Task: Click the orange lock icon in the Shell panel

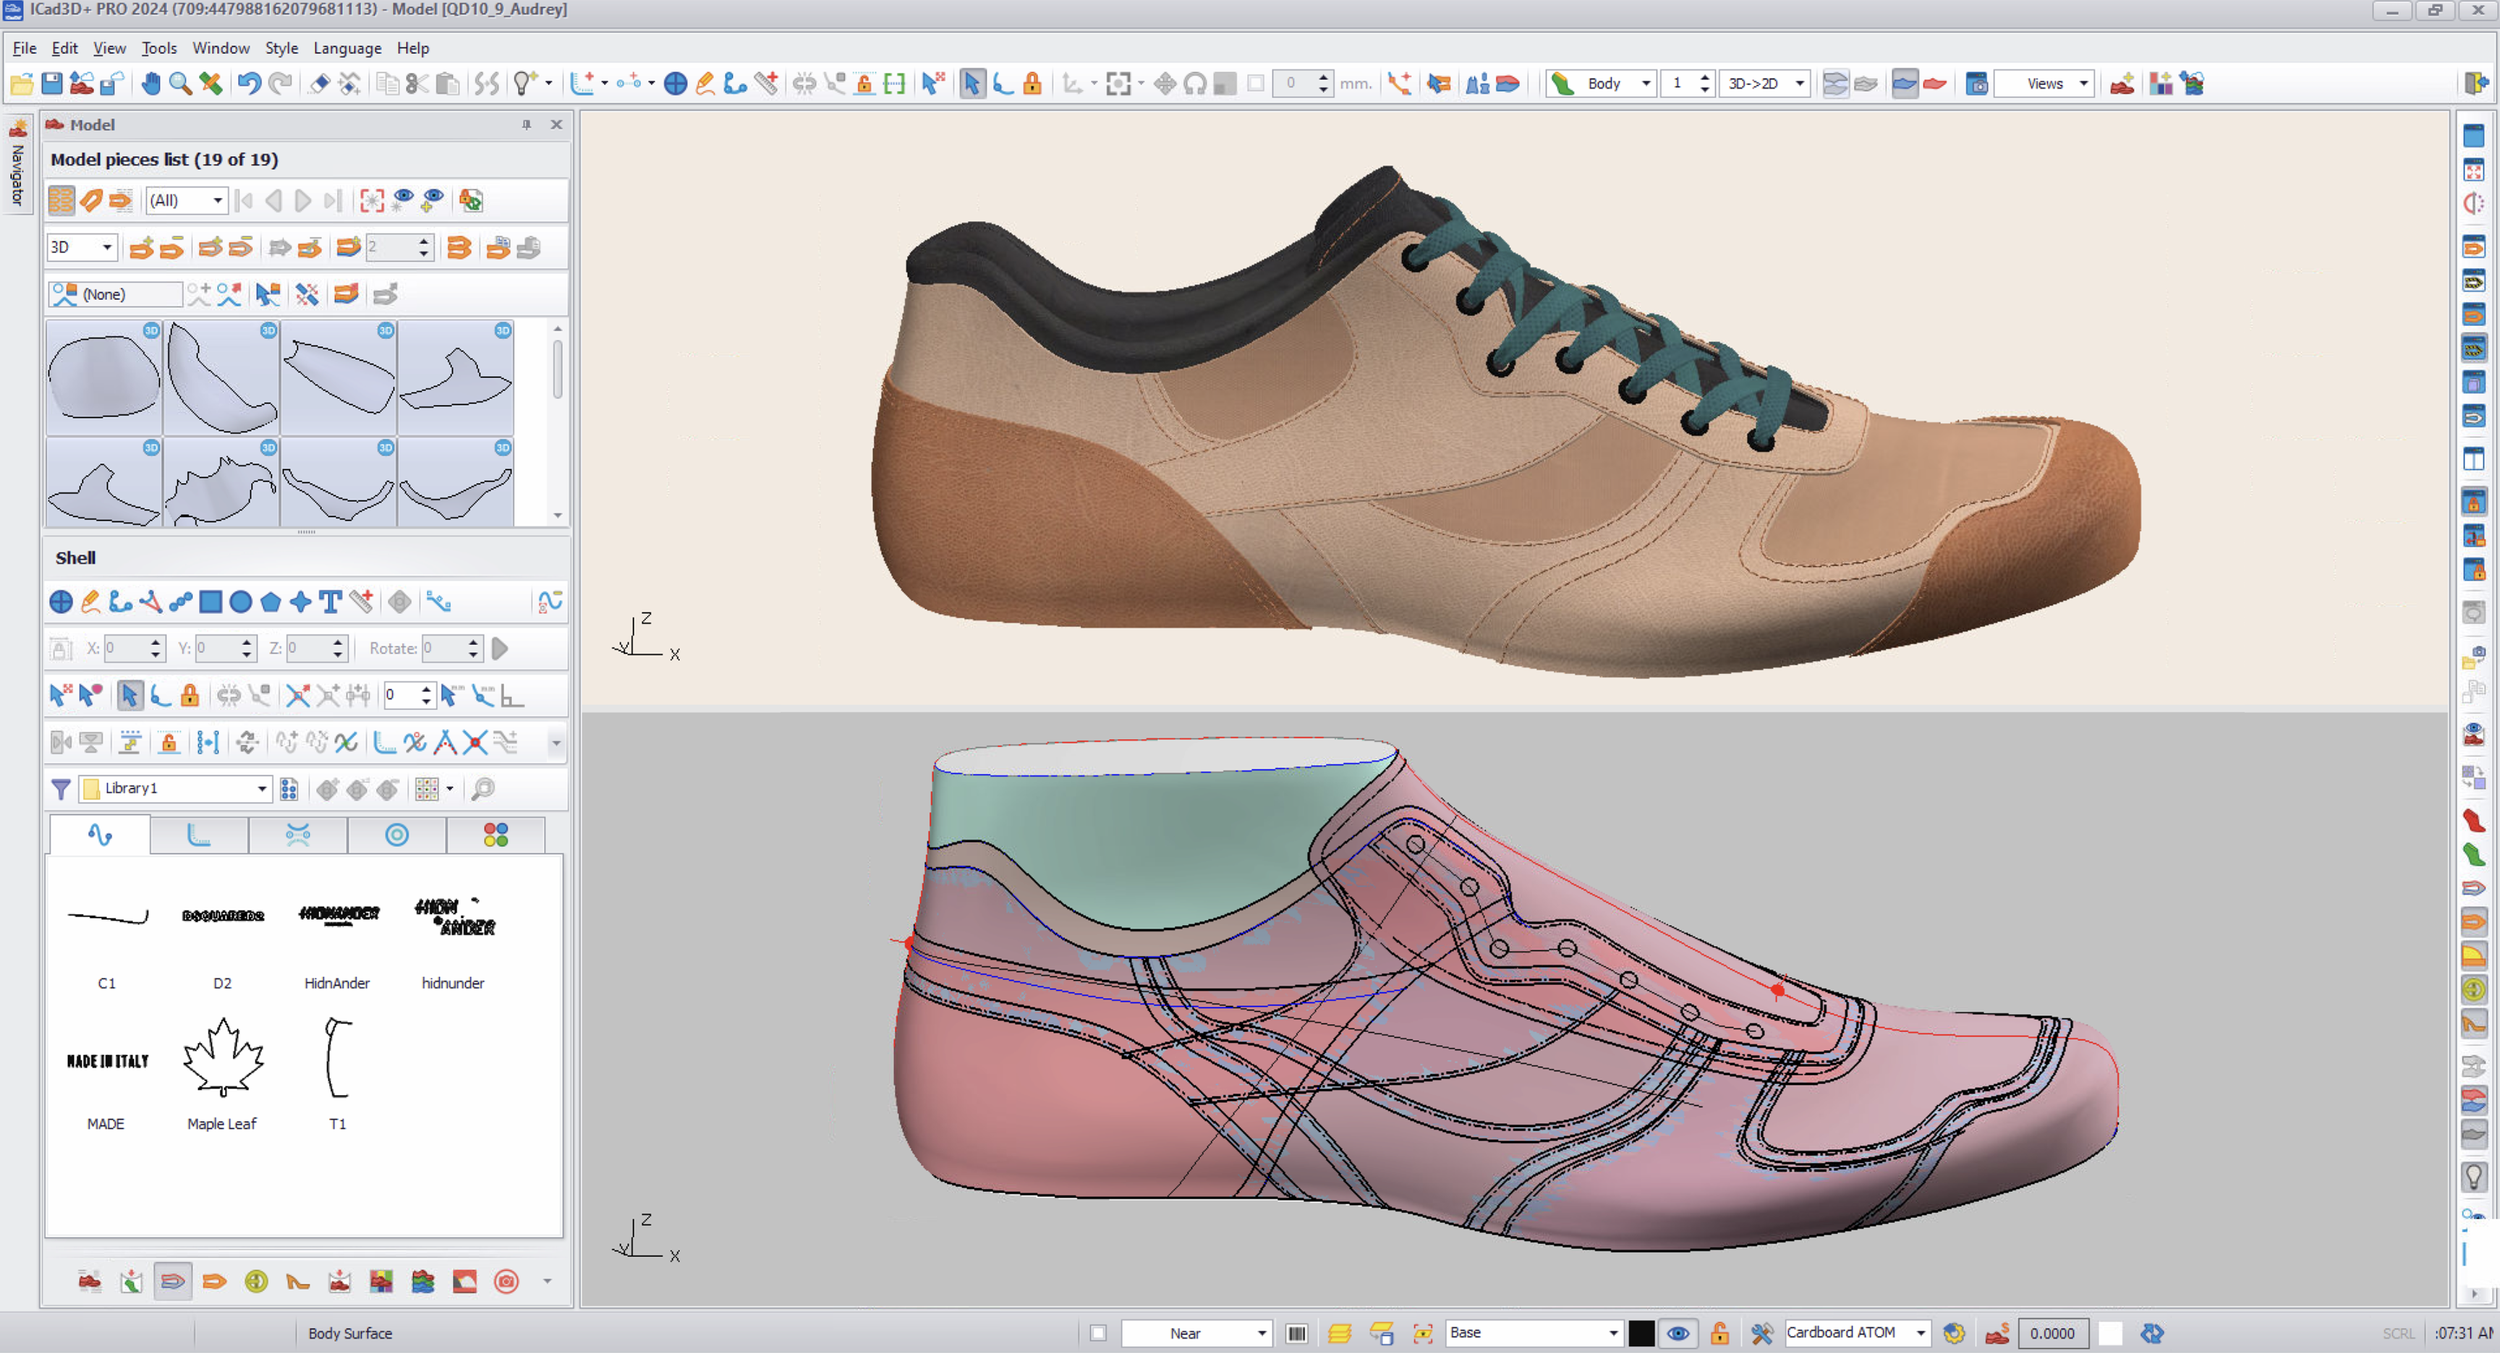Action: click(x=189, y=695)
